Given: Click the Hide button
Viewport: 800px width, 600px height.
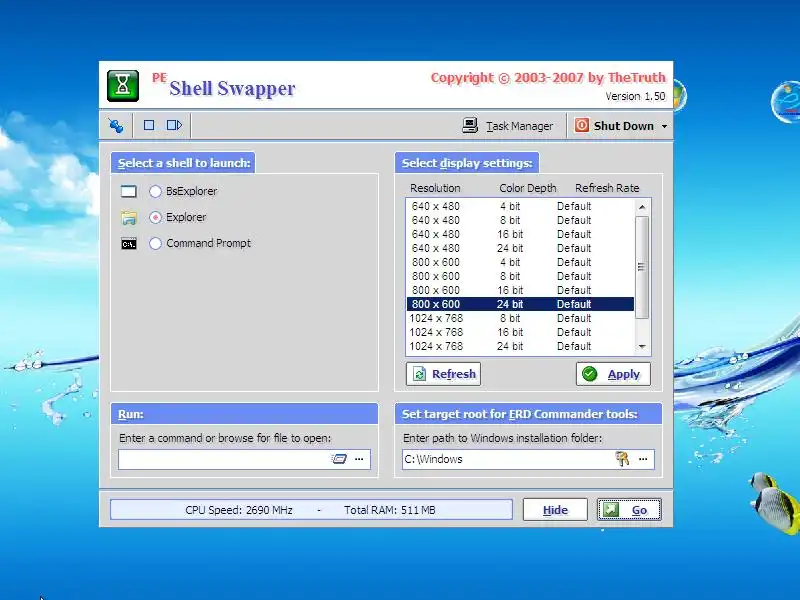Looking at the screenshot, I should point(555,510).
